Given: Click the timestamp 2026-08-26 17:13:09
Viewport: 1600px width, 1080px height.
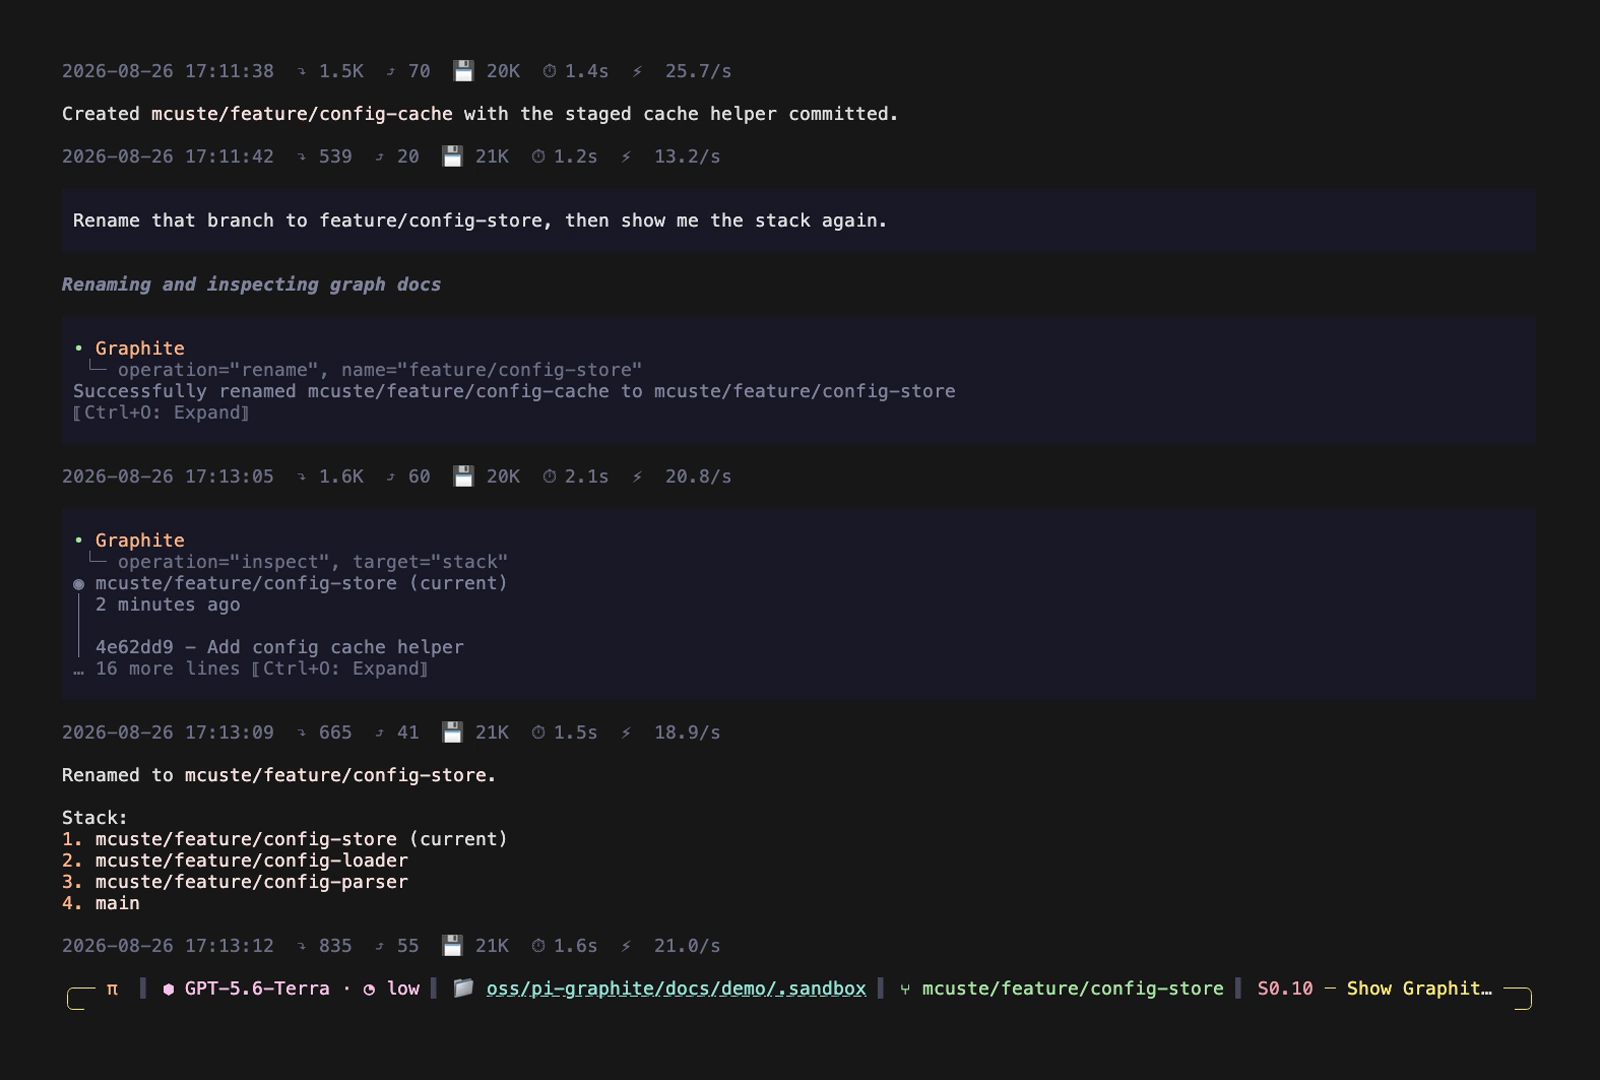Looking at the screenshot, I should [168, 732].
